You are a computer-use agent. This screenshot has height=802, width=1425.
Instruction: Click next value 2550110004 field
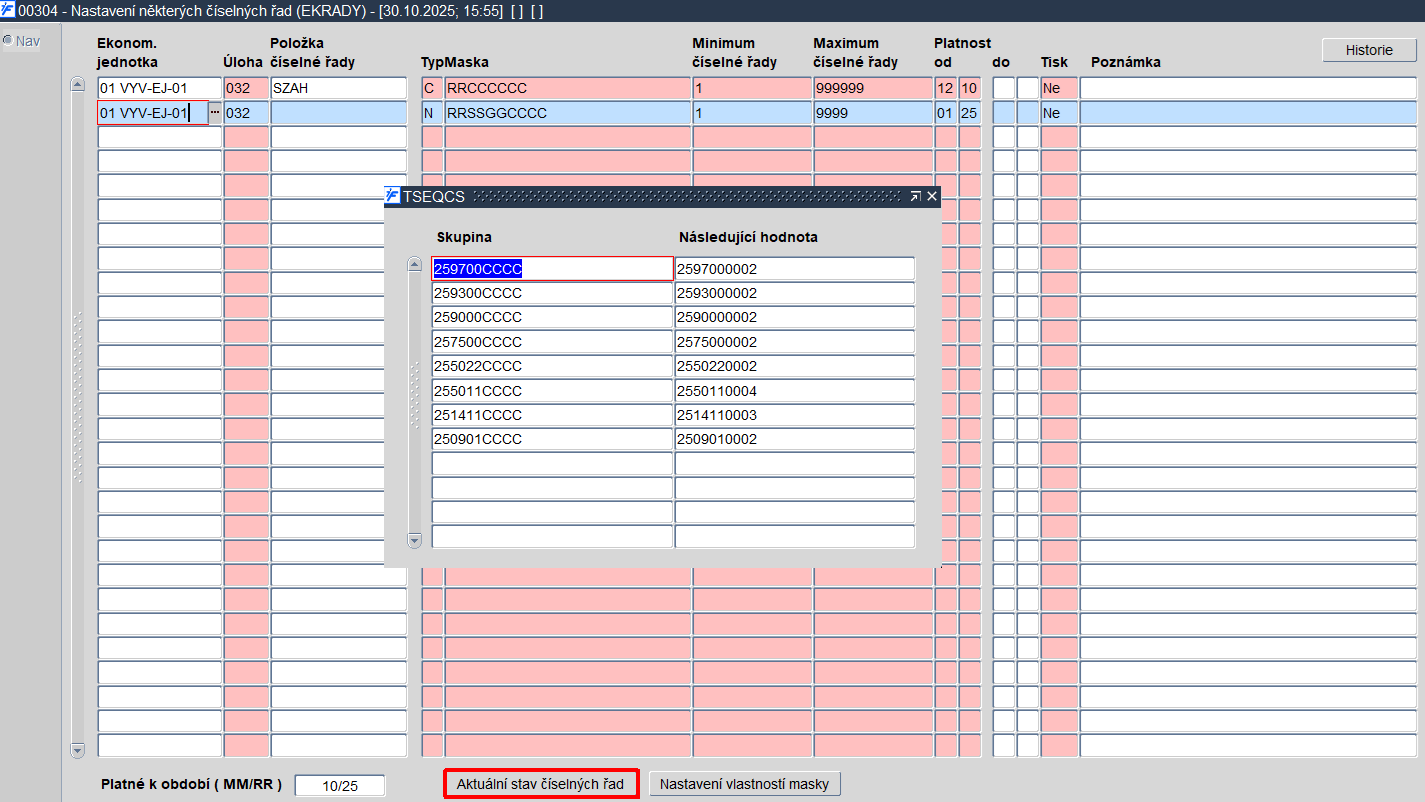tap(794, 391)
